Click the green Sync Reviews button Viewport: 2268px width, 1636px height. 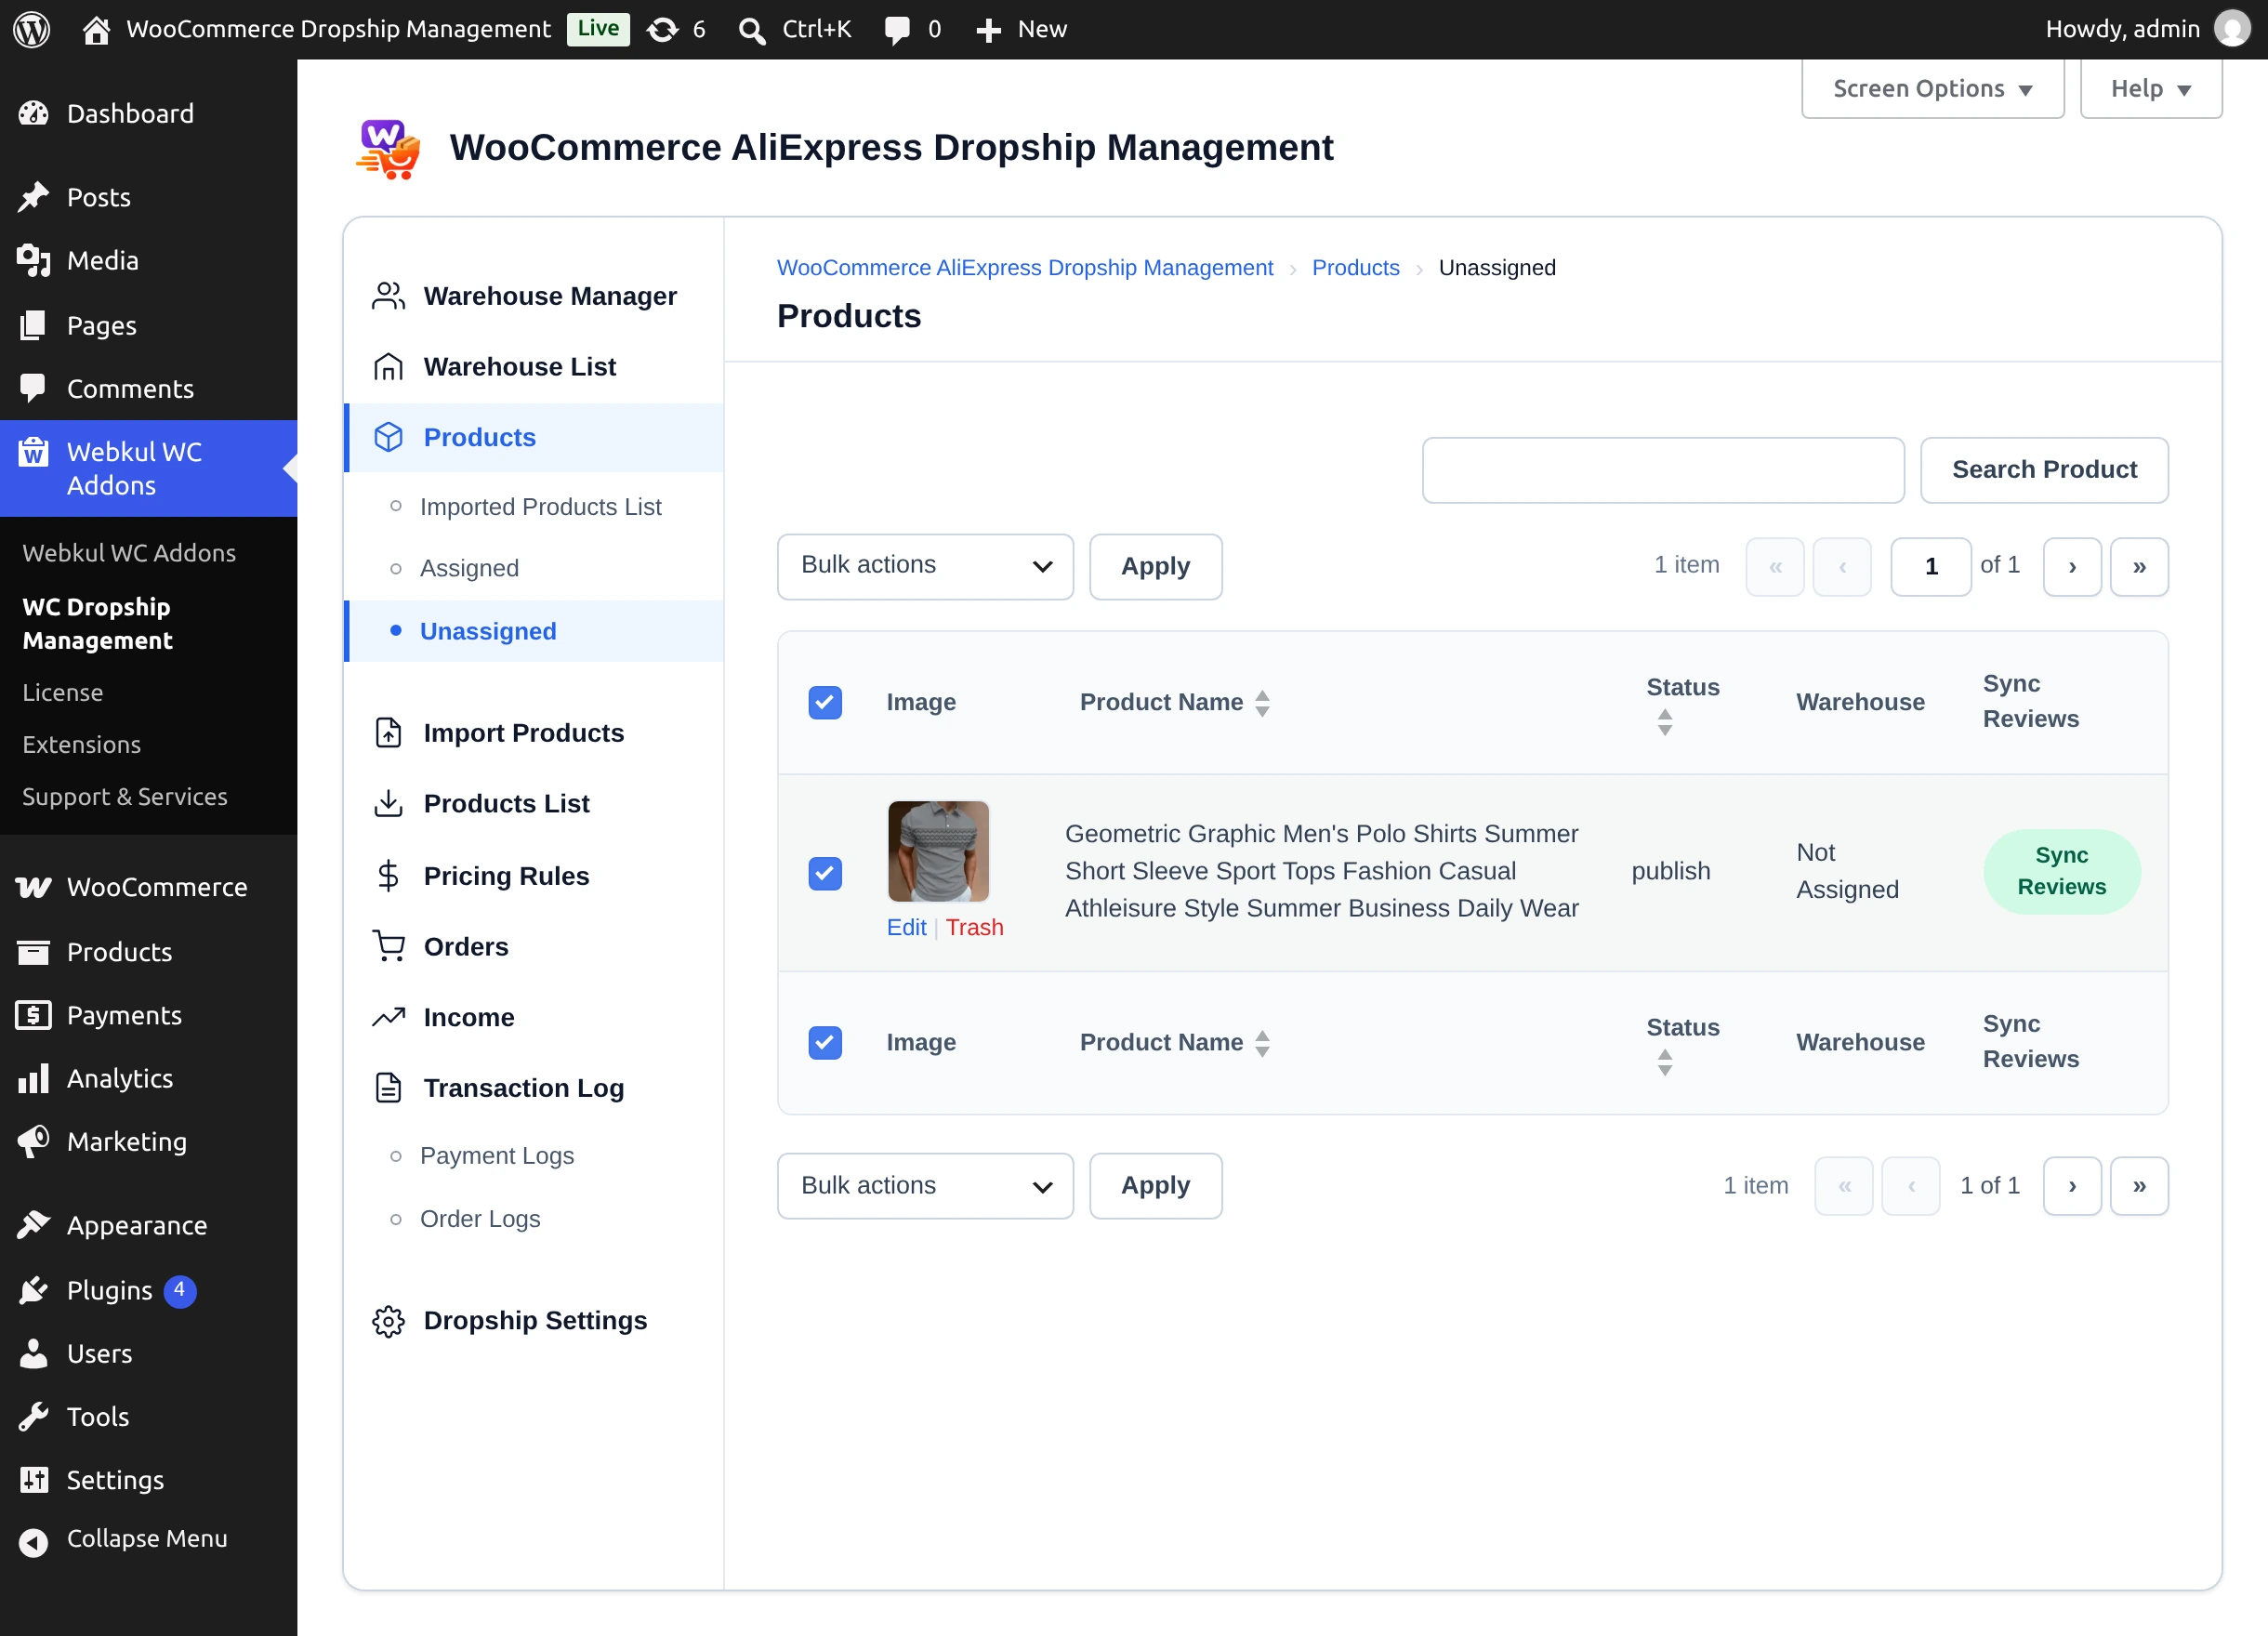(2061, 871)
